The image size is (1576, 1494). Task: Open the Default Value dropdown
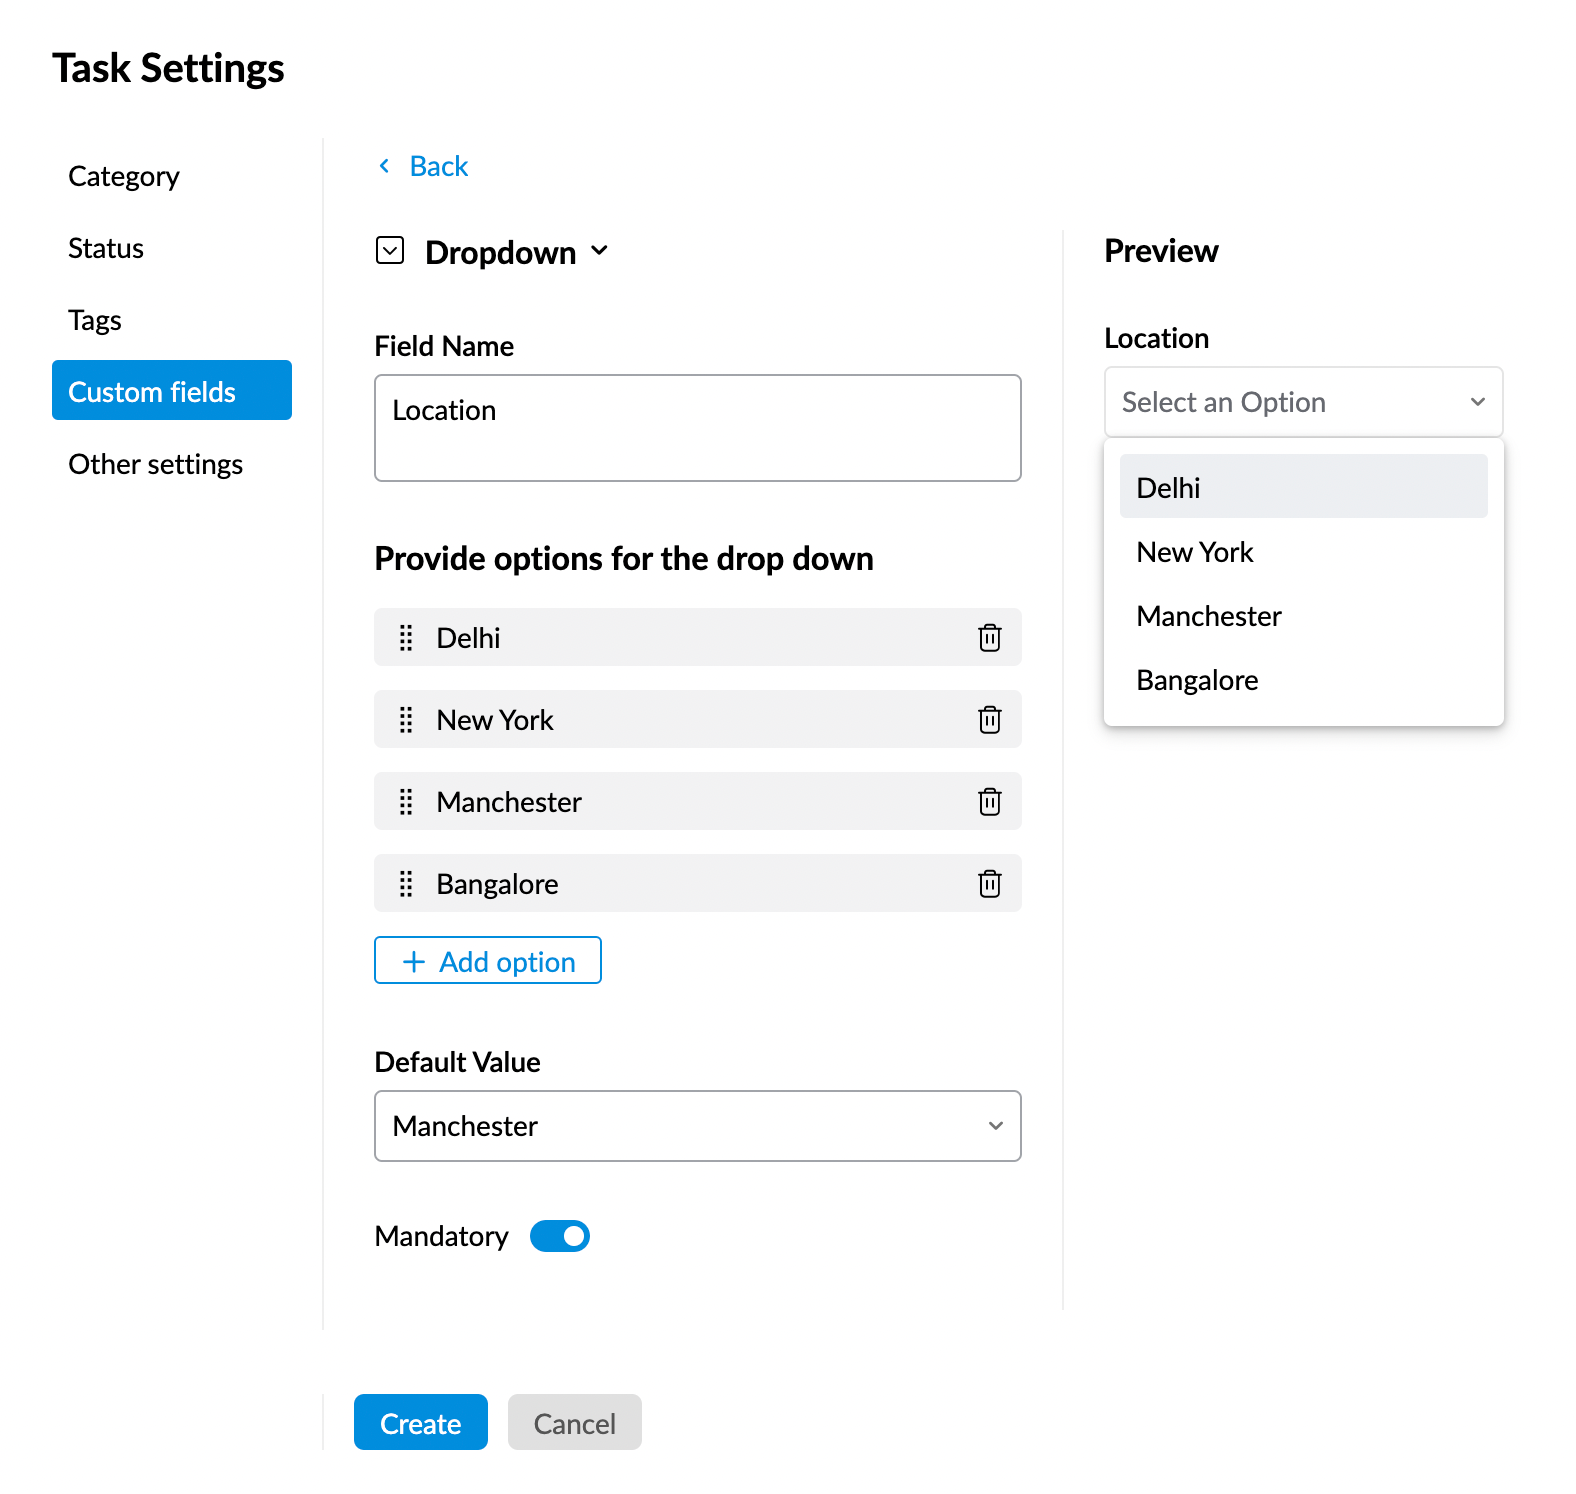point(697,1126)
